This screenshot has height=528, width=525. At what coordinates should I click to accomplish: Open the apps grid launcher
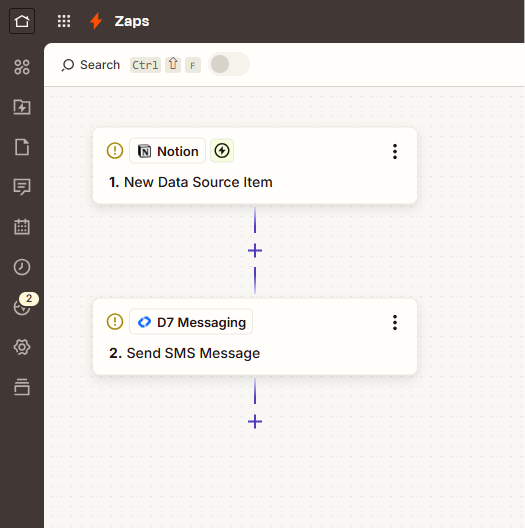click(64, 21)
